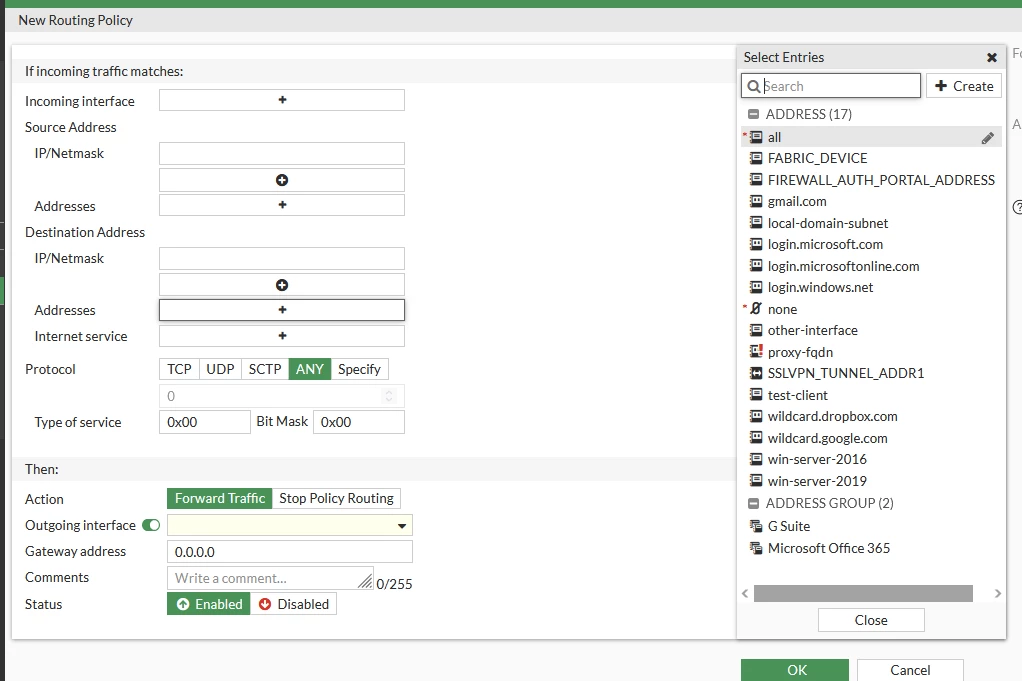Click the search magnifier icon

pyautogui.click(x=753, y=86)
